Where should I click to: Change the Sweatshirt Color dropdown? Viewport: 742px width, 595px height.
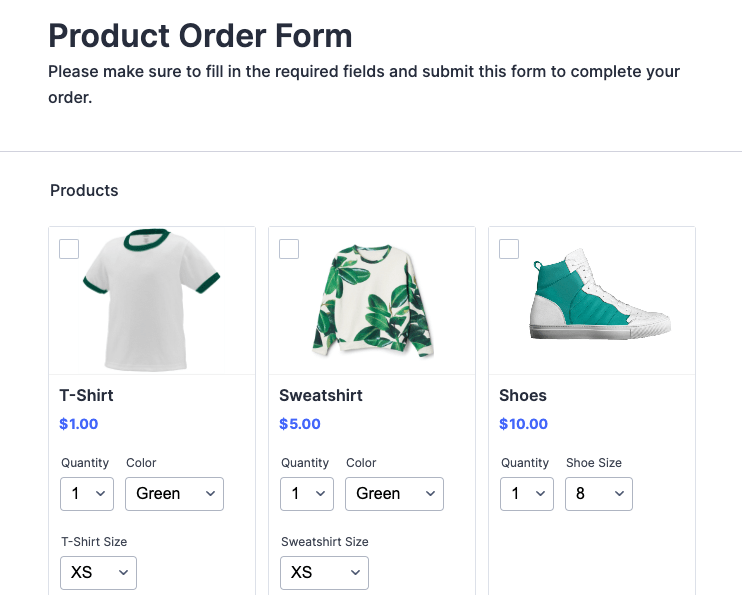click(x=394, y=494)
